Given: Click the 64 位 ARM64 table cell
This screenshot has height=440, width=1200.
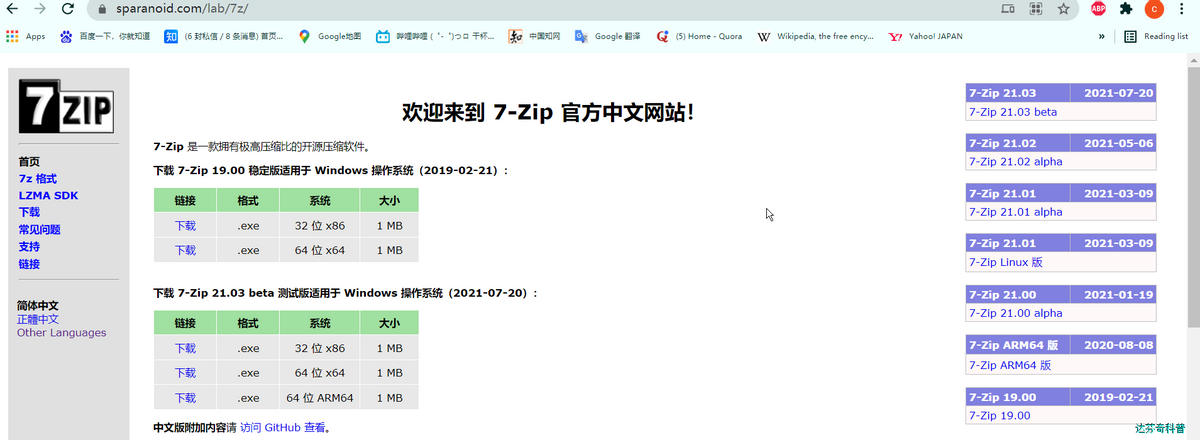Looking at the screenshot, I should click(x=320, y=397).
